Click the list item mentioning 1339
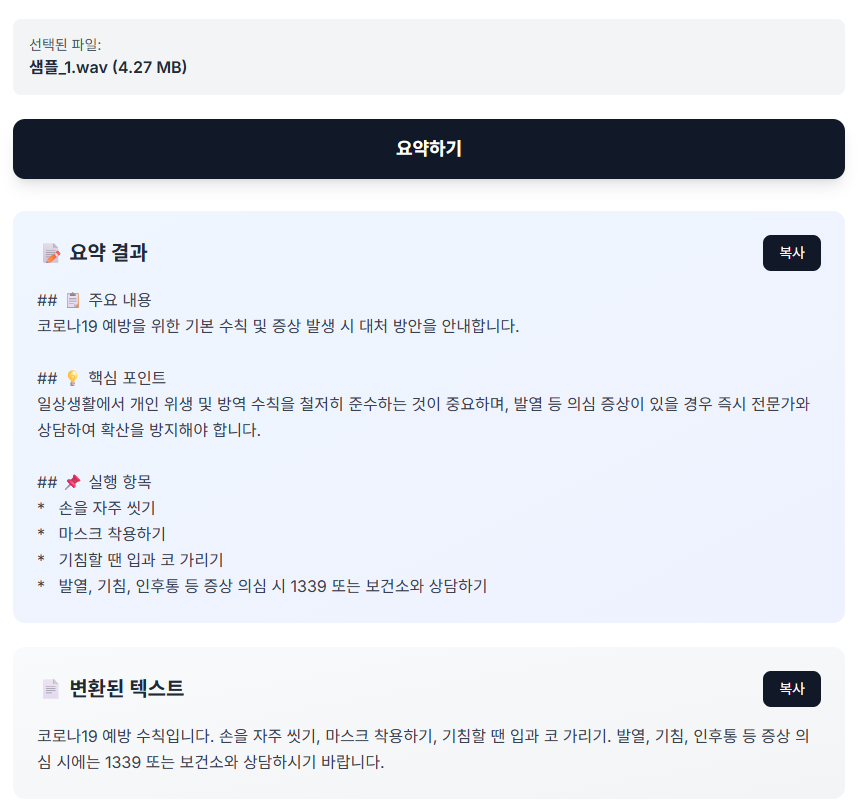The width and height of the screenshot is (858, 808). pos(272,586)
